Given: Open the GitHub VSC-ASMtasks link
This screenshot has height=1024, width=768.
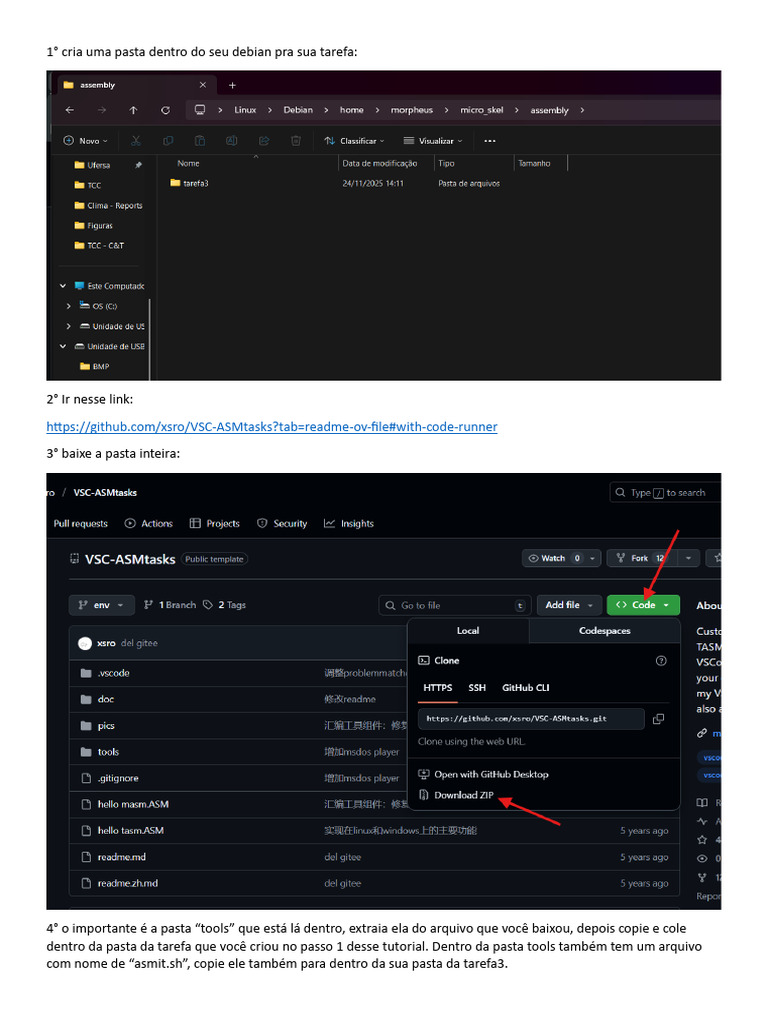Looking at the screenshot, I should [x=272, y=426].
